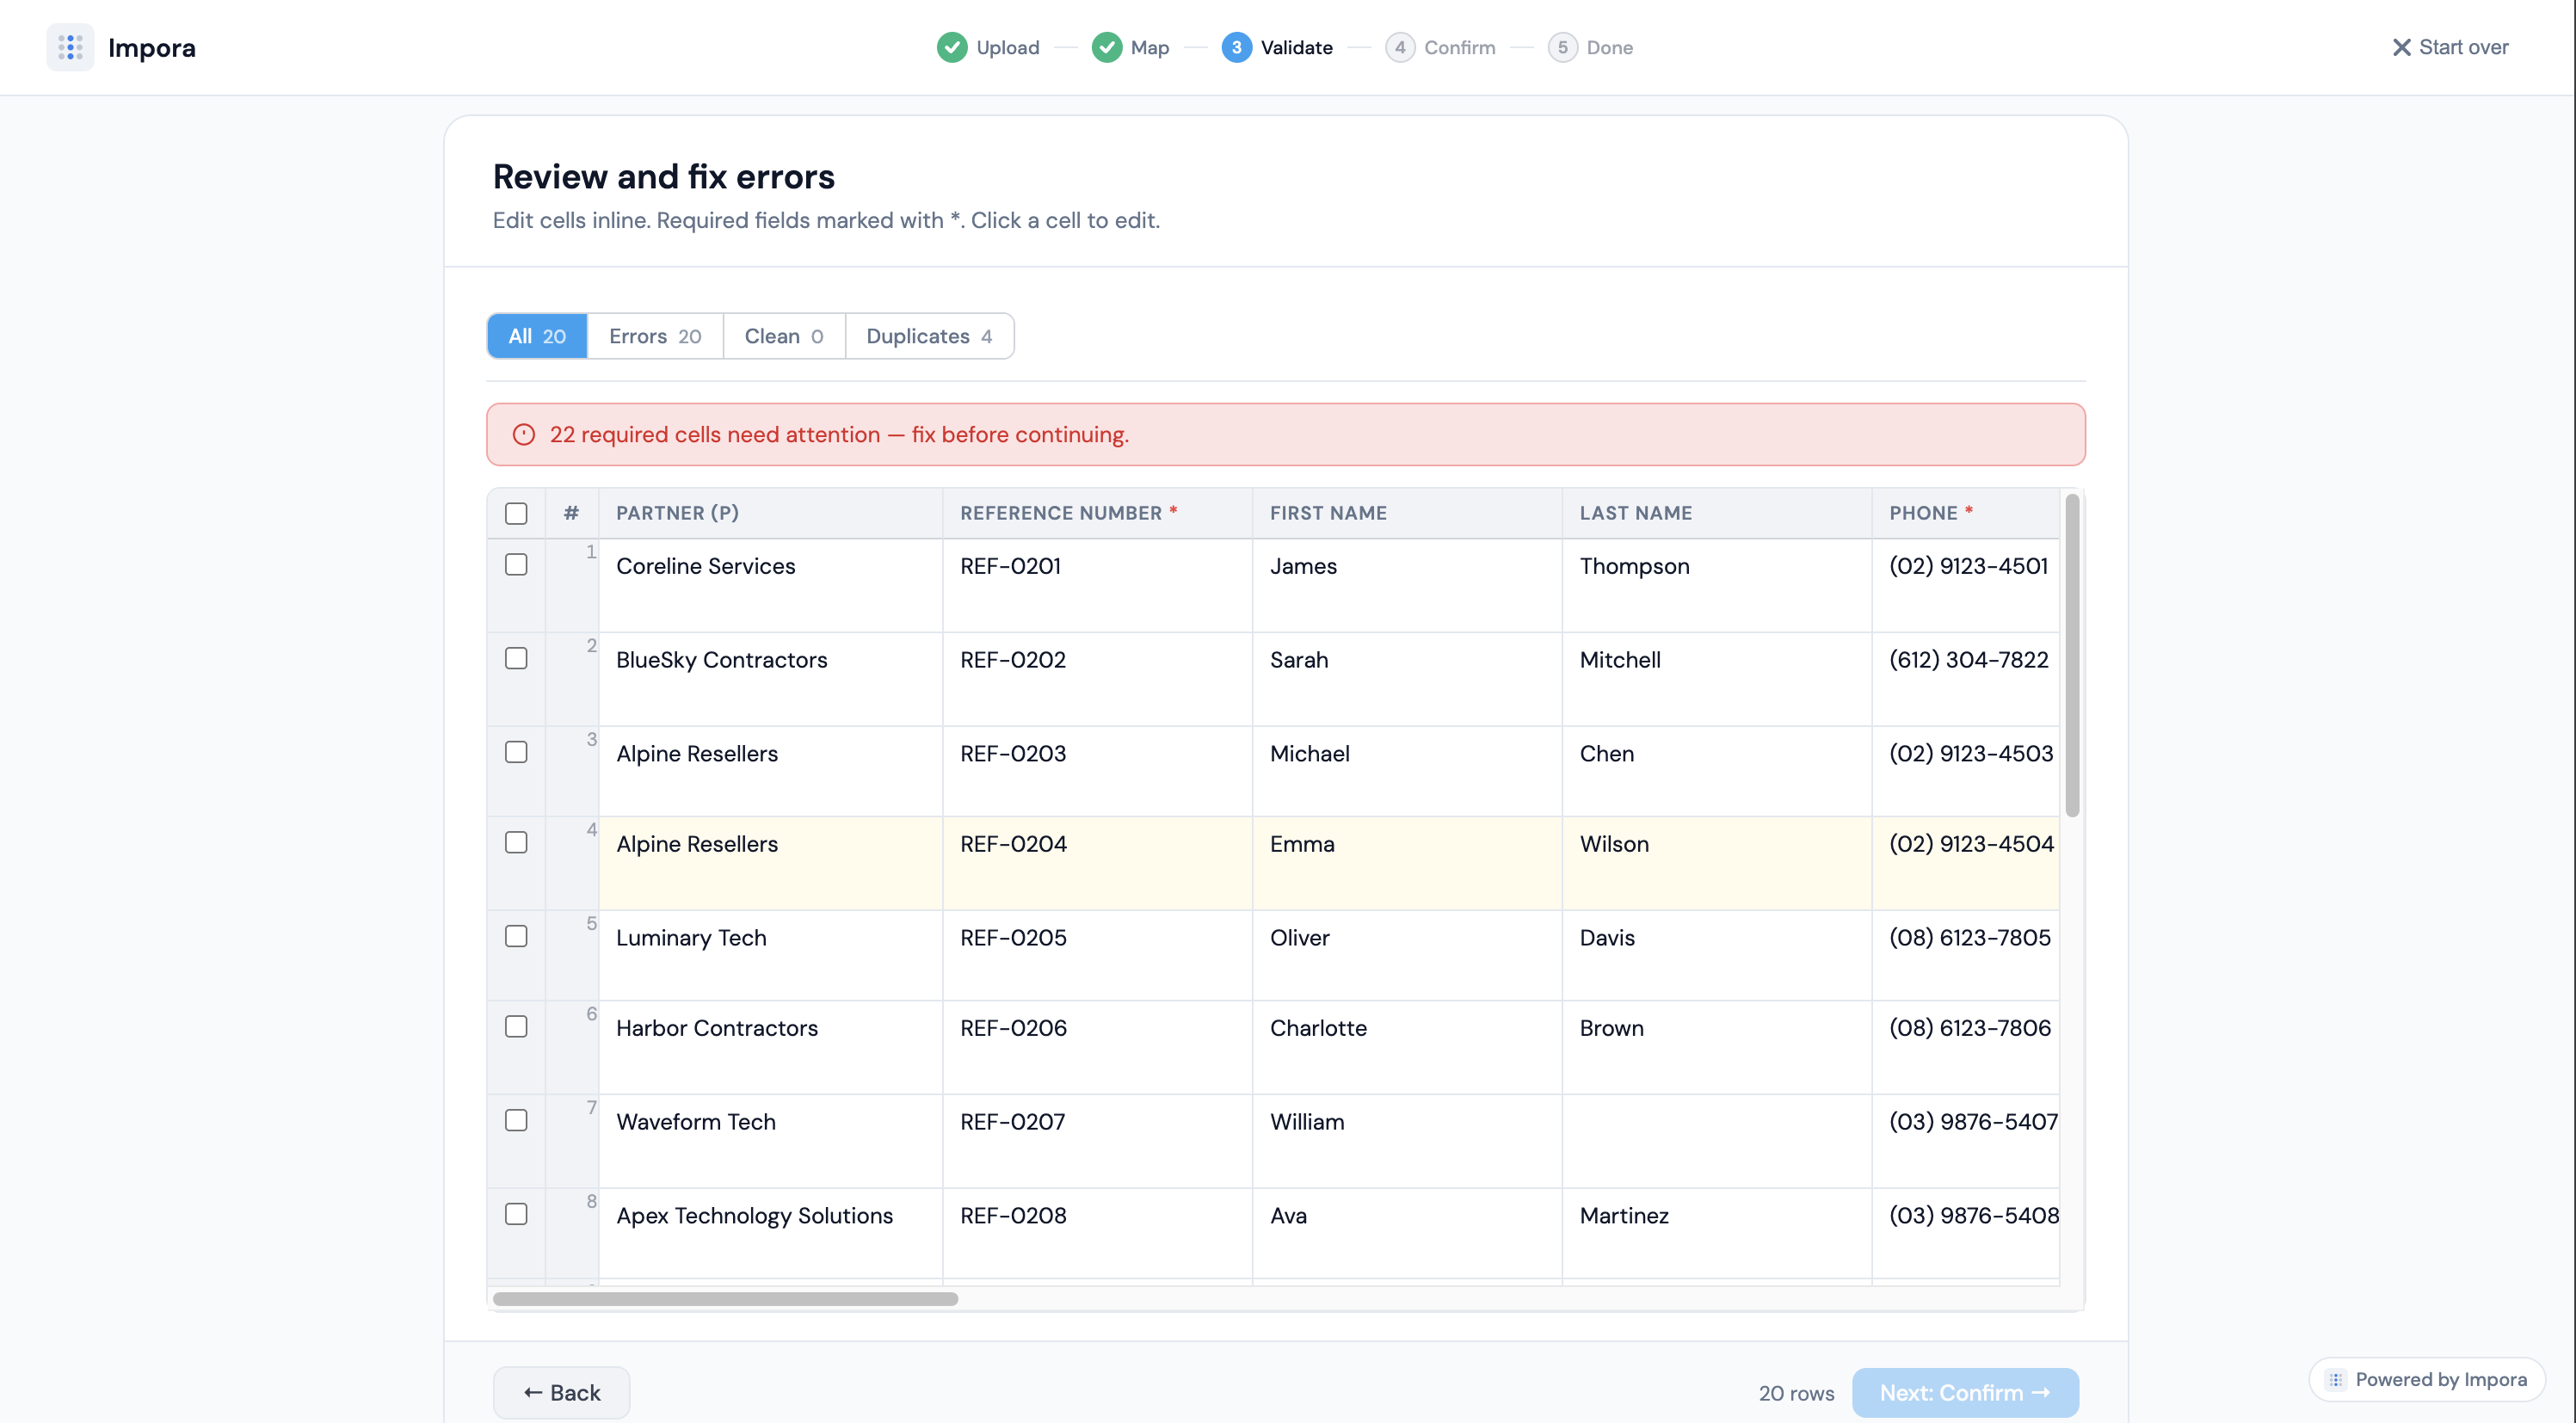Click the Impora logo icon

point(70,47)
